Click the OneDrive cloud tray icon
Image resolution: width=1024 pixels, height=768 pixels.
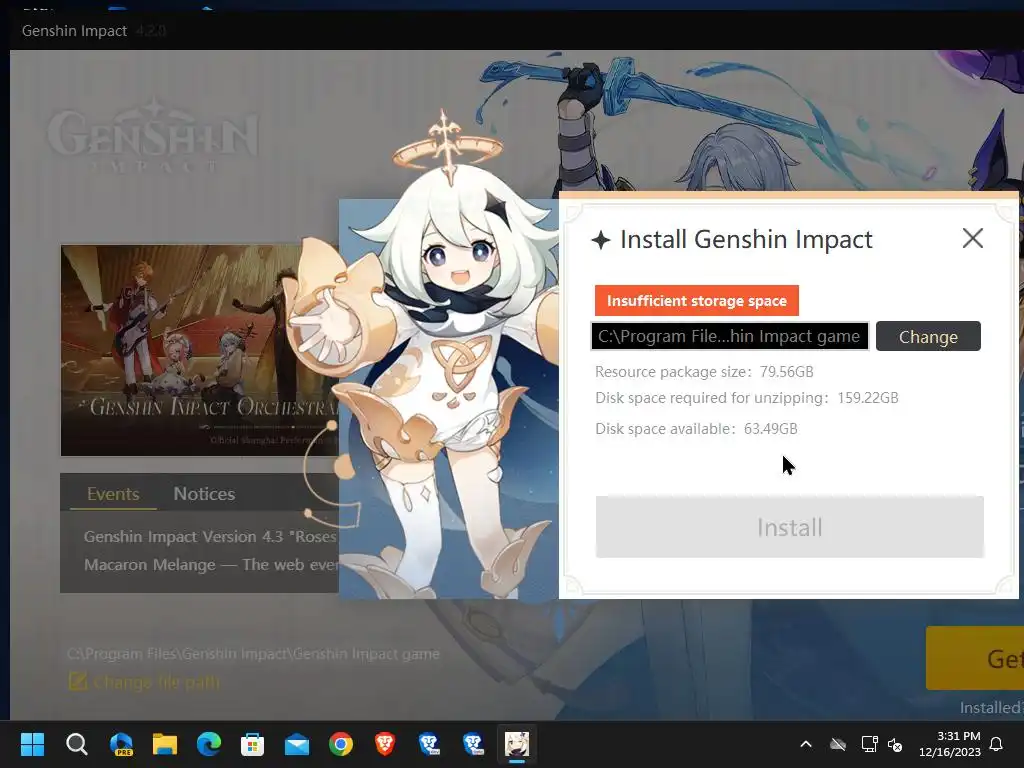pos(838,744)
